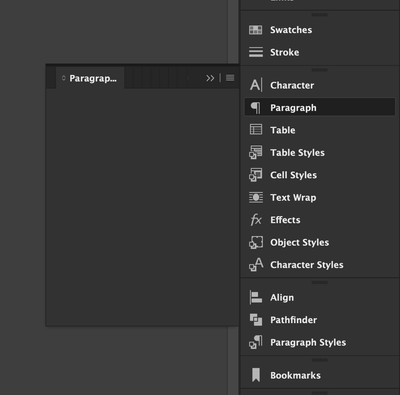
Task: Click the Table label
Action: pos(283,130)
